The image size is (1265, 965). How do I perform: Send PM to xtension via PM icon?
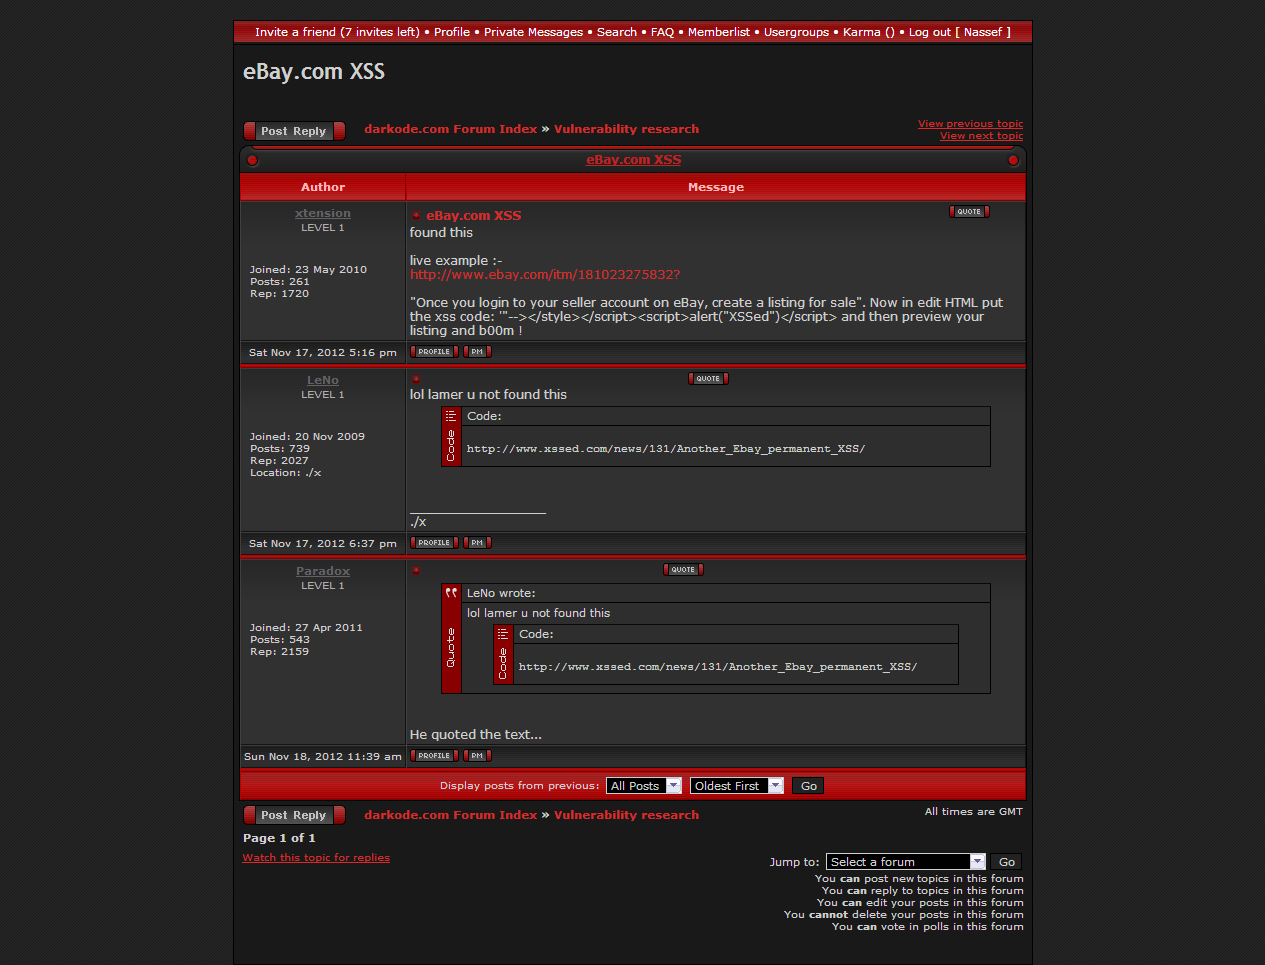[477, 352]
